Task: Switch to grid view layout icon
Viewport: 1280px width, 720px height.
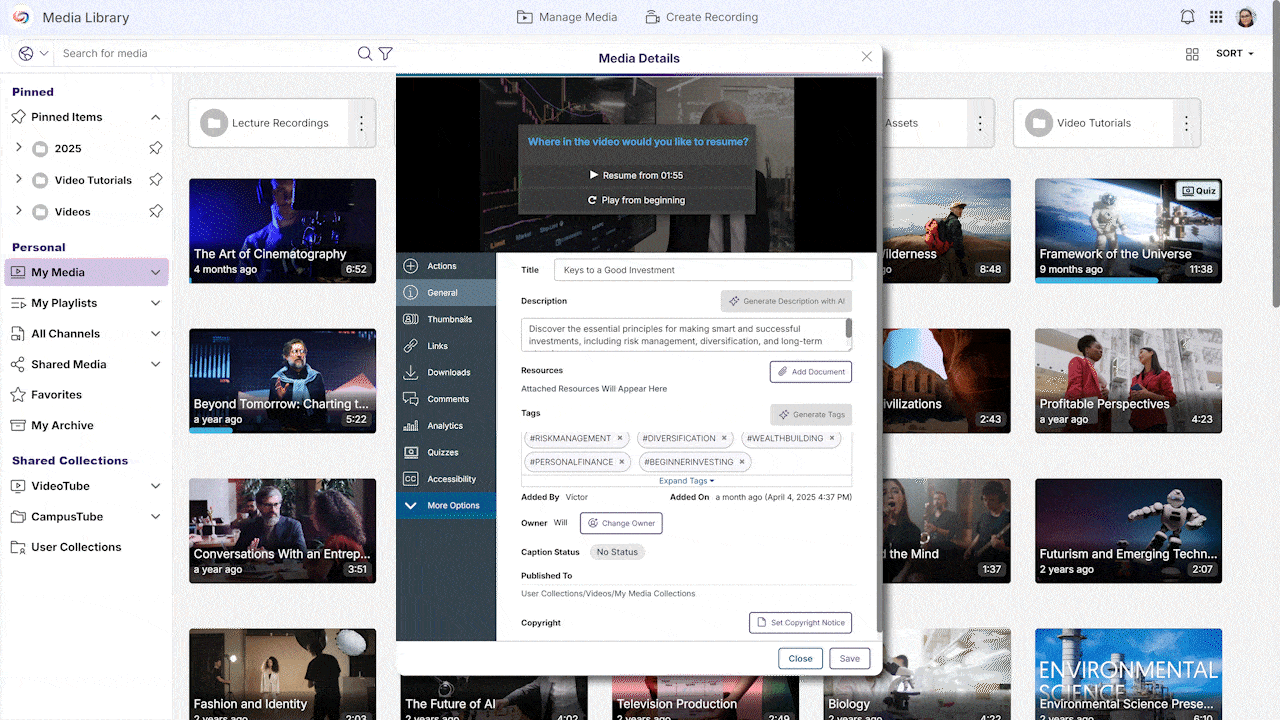Action: click(1192, 54)
